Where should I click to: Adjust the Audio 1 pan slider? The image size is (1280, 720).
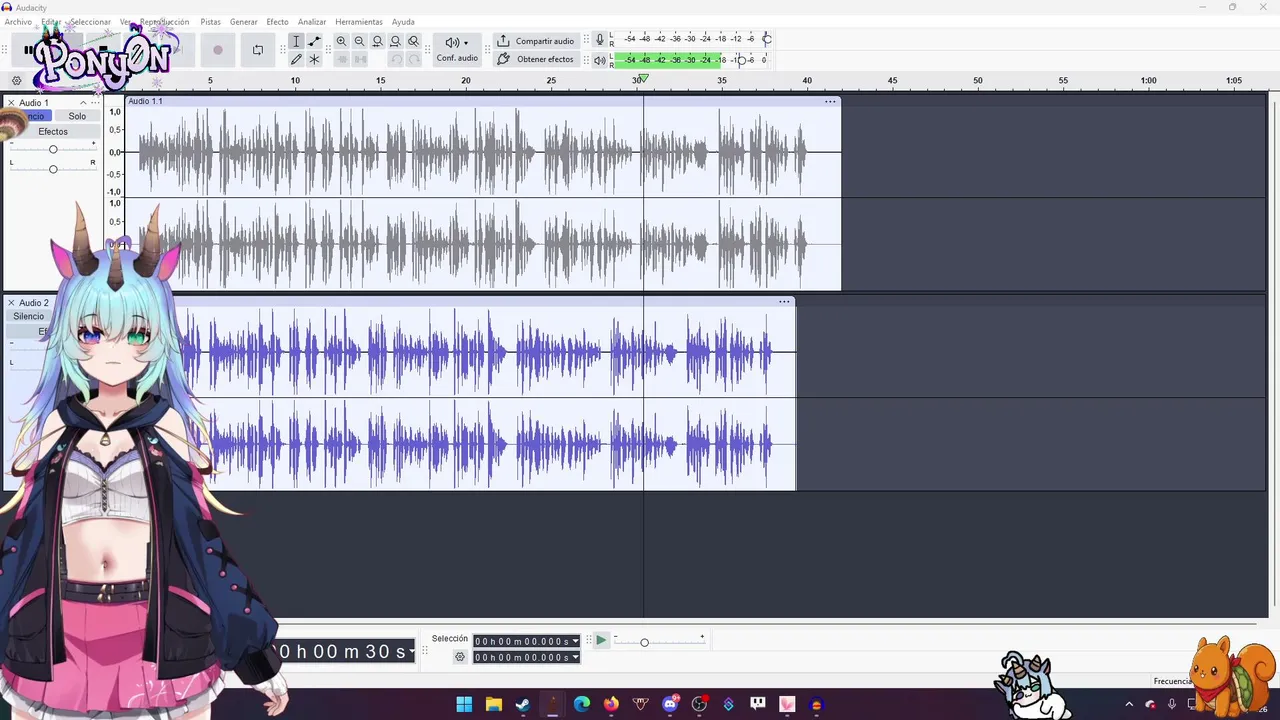click(53, 169)
